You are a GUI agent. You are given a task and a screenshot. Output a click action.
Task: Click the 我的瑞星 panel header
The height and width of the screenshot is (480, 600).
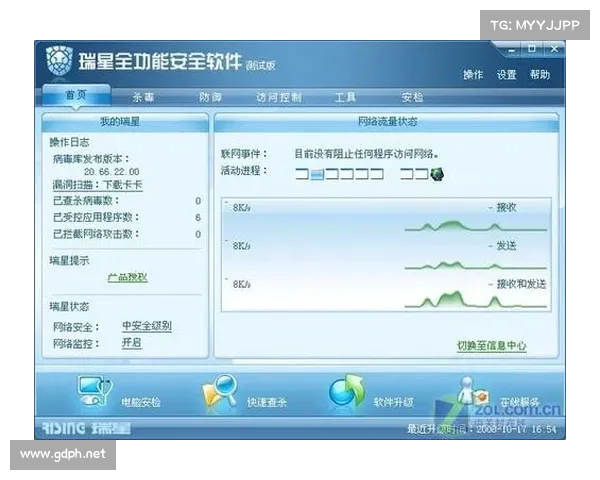click(x=125, y=122)
